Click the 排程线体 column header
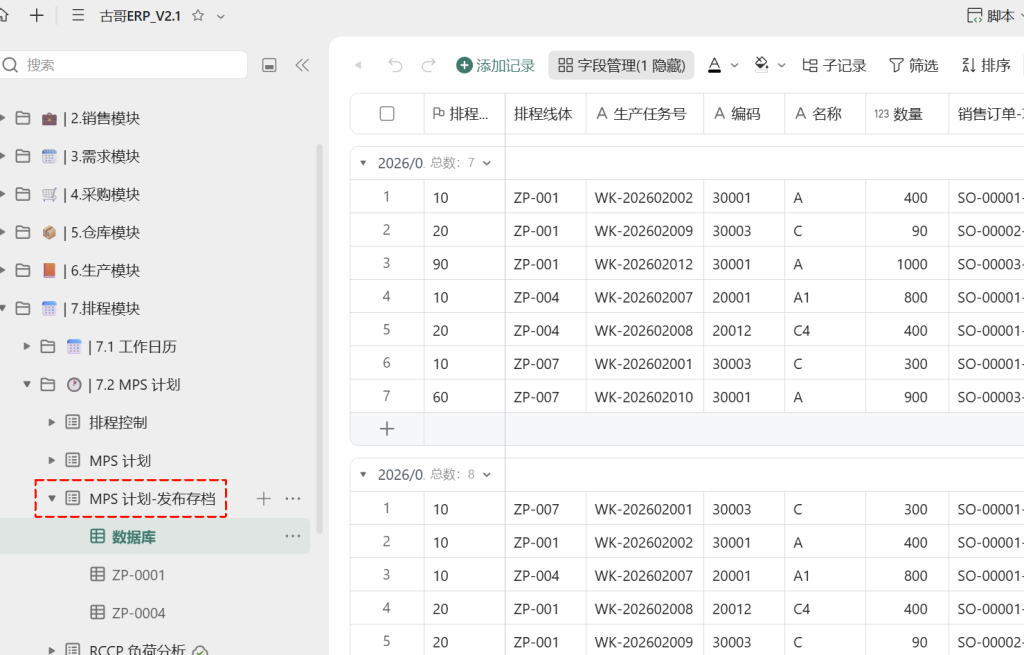The image size is (1024, 655). pos(545,114)
